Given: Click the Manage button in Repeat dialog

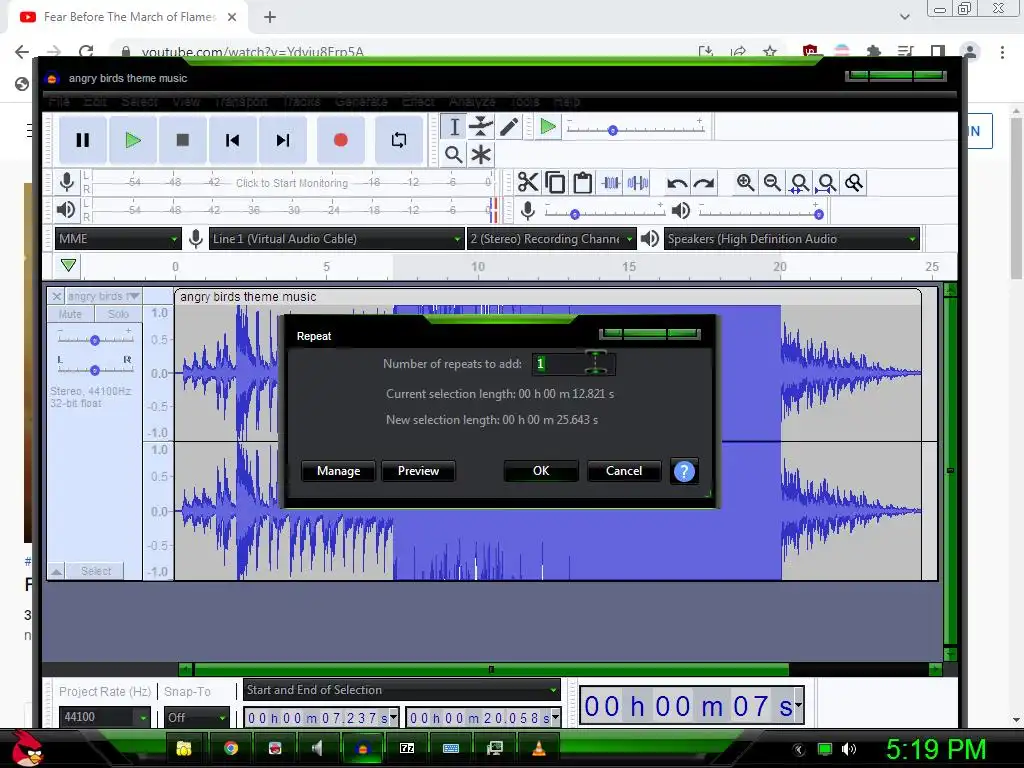Looking at the screenshot, I should 338,471.
